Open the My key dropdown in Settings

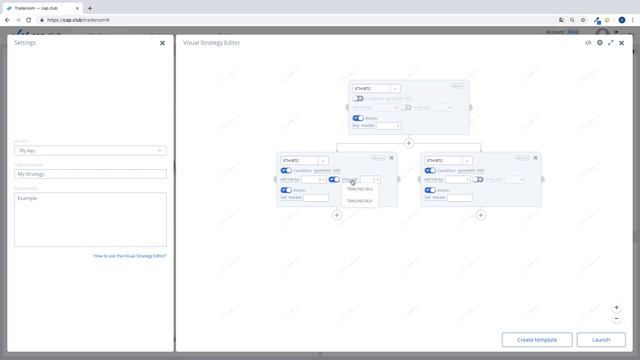tap(90, 151)
